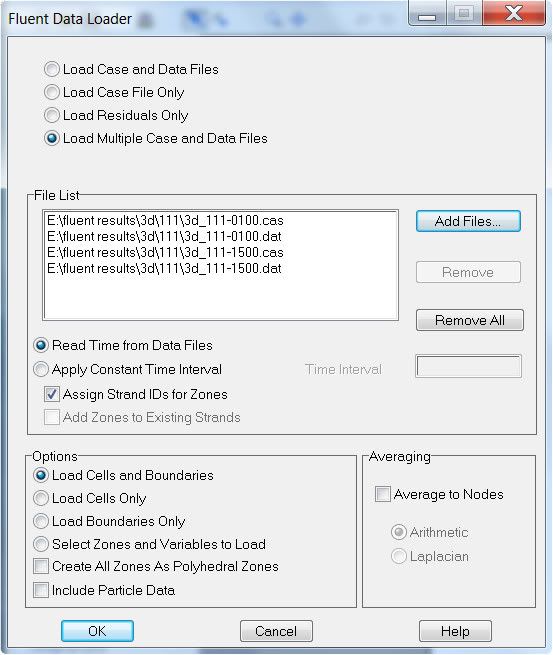Select 3d_111-0100.cas in file list
553x655 pixels.
pos(165,221)
